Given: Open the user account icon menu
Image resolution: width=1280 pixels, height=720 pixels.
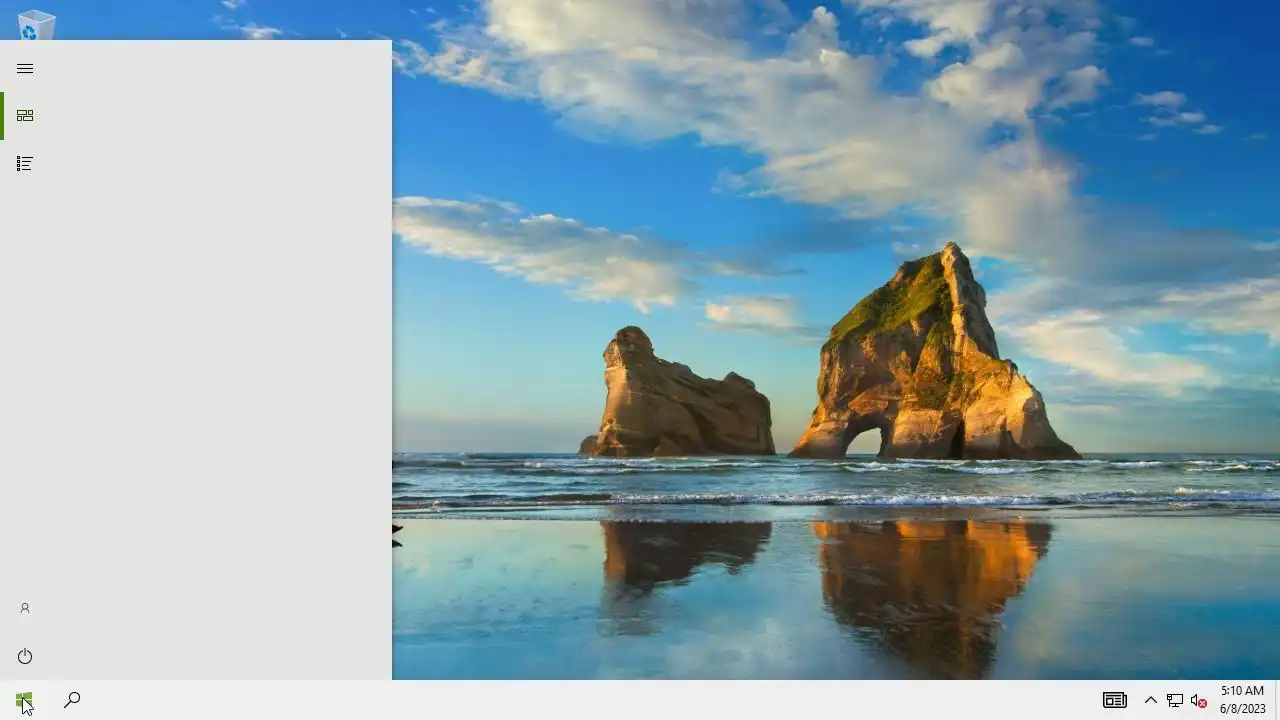Looking at the screenshot, I should click(25, 608).
